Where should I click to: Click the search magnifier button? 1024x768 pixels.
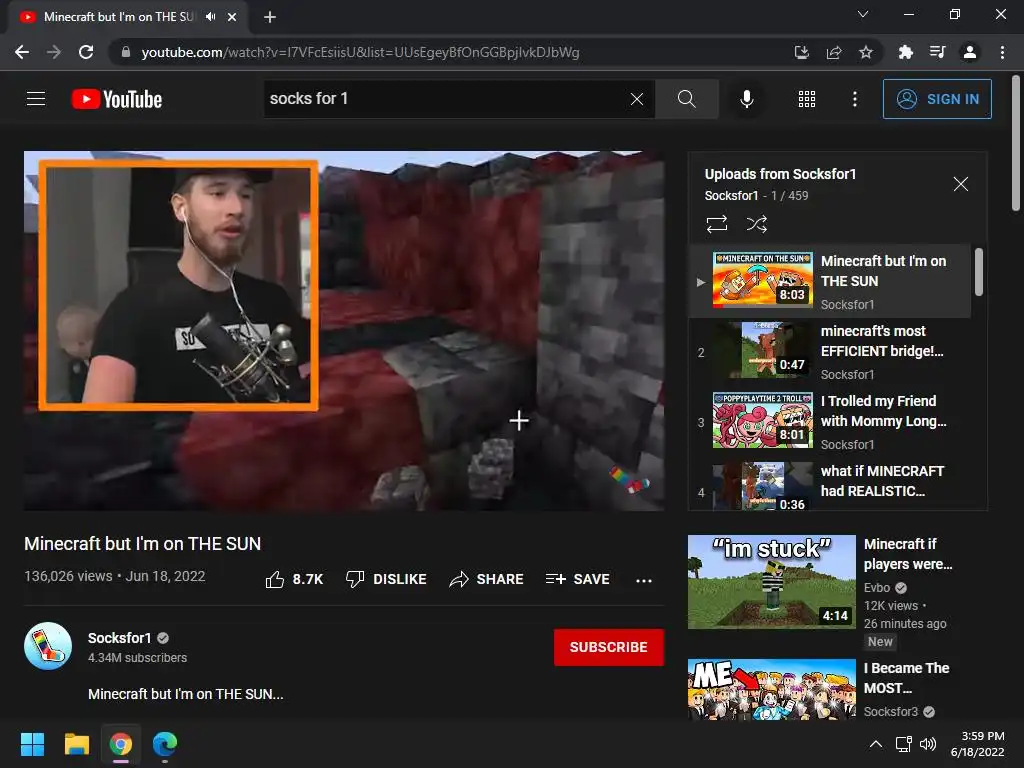coord(686,99)
